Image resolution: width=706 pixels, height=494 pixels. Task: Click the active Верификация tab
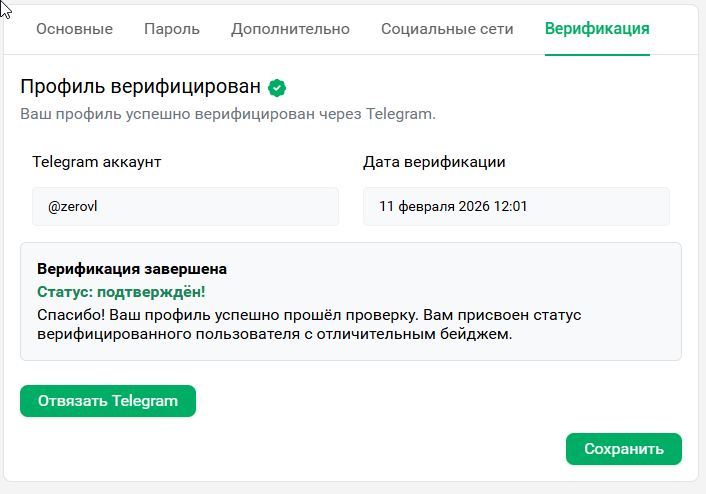tap(597, 29)
